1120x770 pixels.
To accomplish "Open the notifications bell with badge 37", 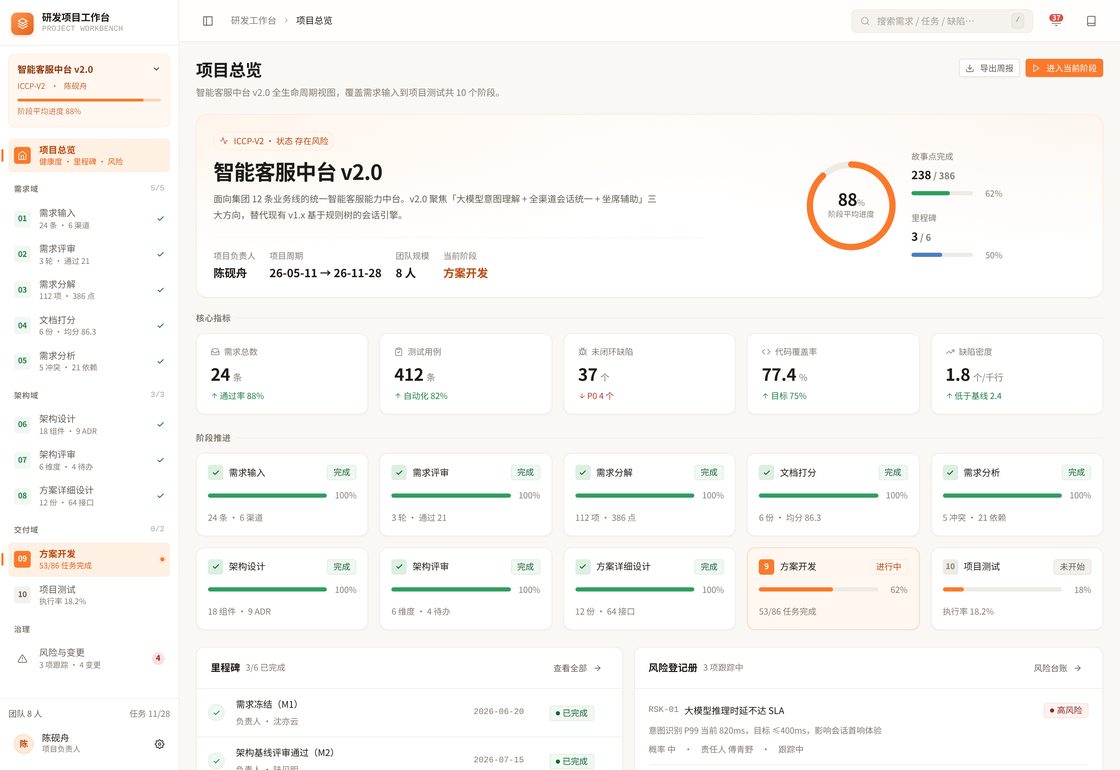I will [x=1056, y=21].
